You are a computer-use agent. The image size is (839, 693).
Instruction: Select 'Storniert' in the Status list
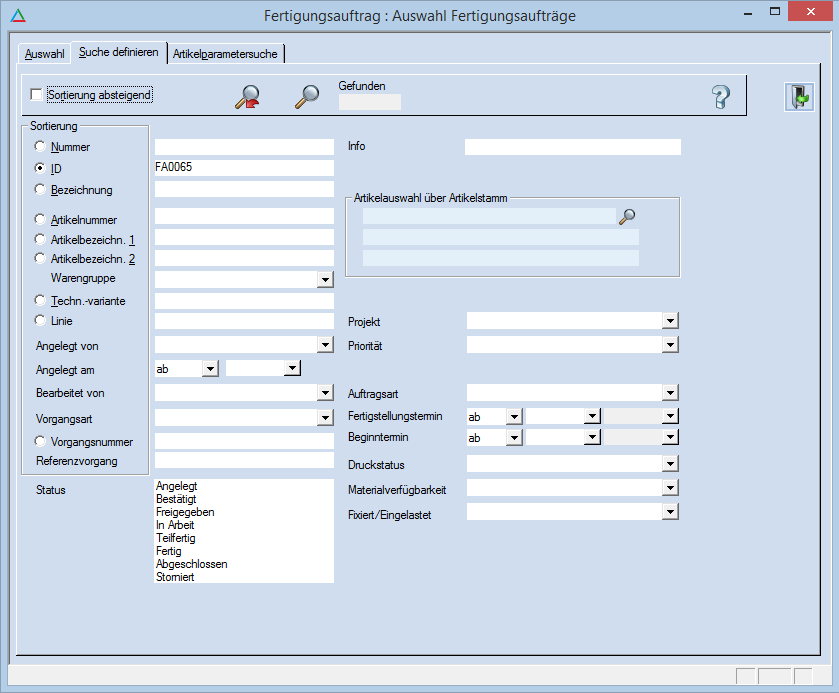177,577
